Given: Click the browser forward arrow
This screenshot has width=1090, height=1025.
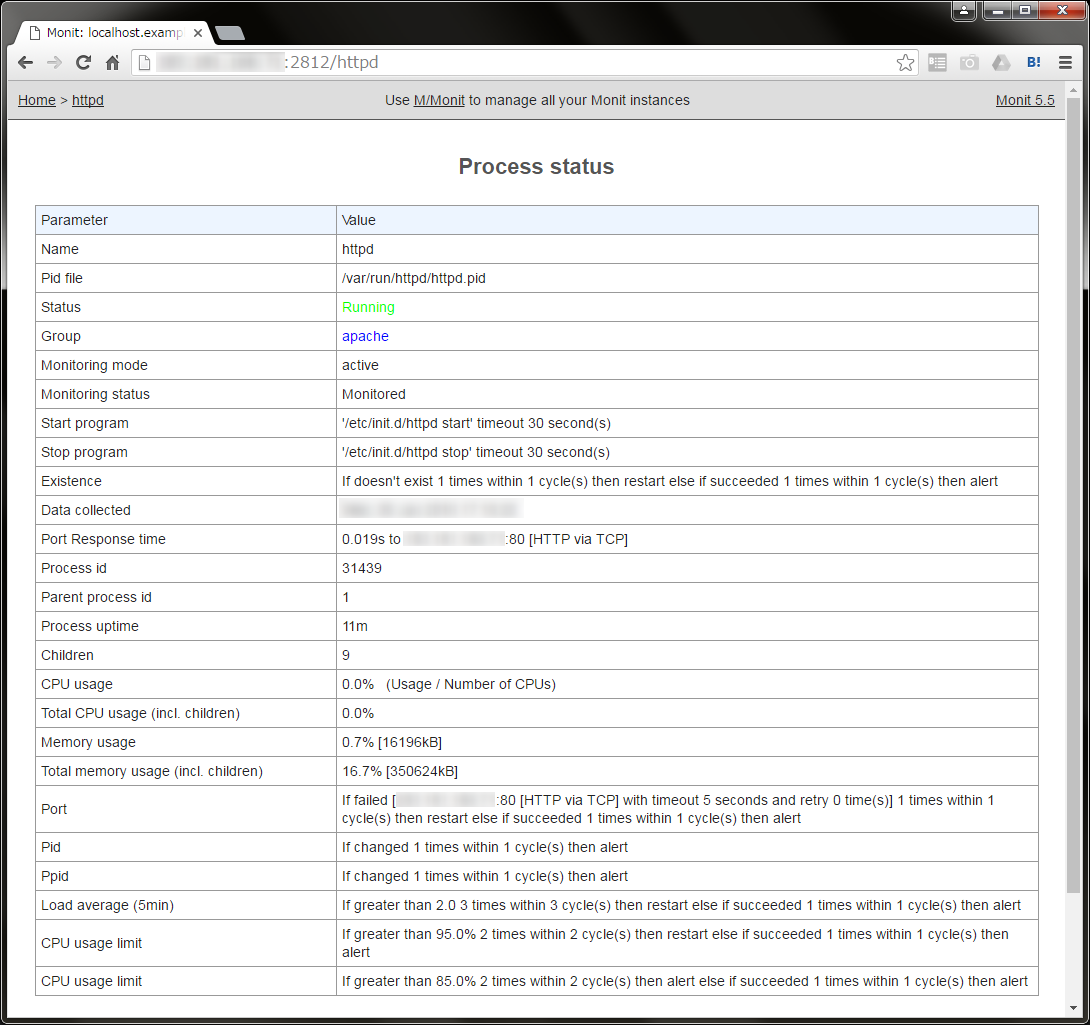Looking at the screenshot, I should point(55,63).
